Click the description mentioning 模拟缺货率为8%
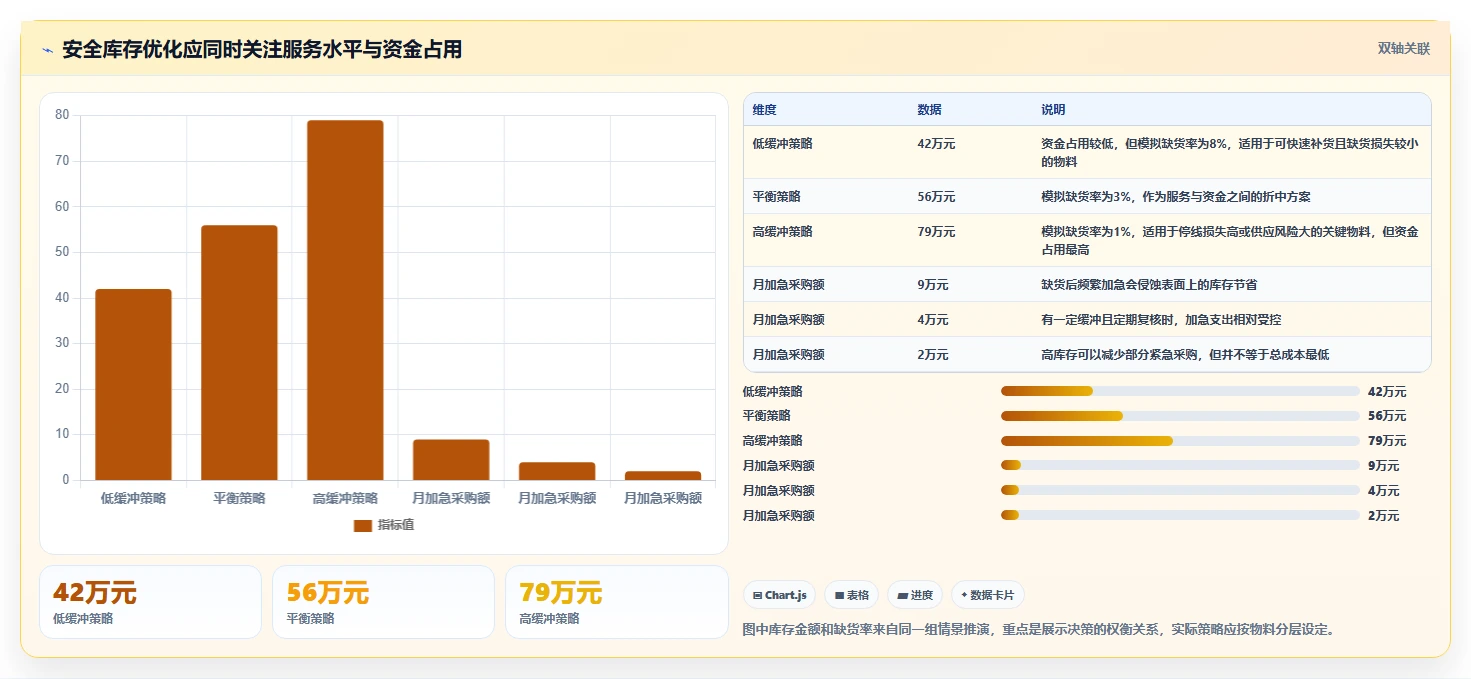The height and width of the screenshot is (679, 1471). (1230, 152)
